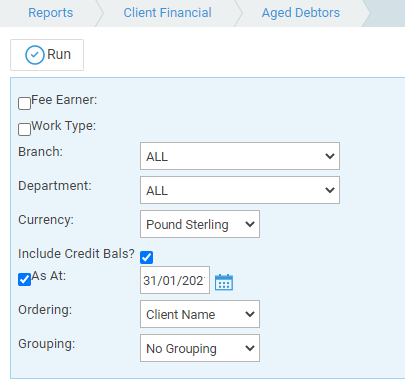
Task: Untick the As At checkbox
Action: (x=24, y=279)
